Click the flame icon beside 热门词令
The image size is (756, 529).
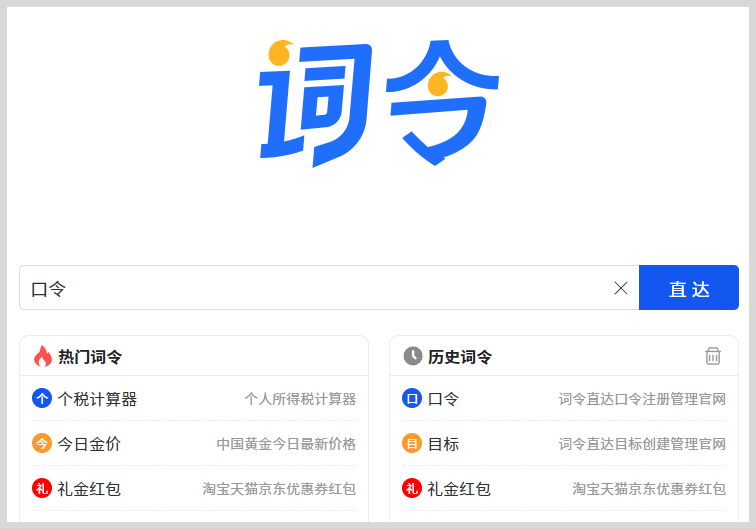pyautogui.click(x=42, y=356)
